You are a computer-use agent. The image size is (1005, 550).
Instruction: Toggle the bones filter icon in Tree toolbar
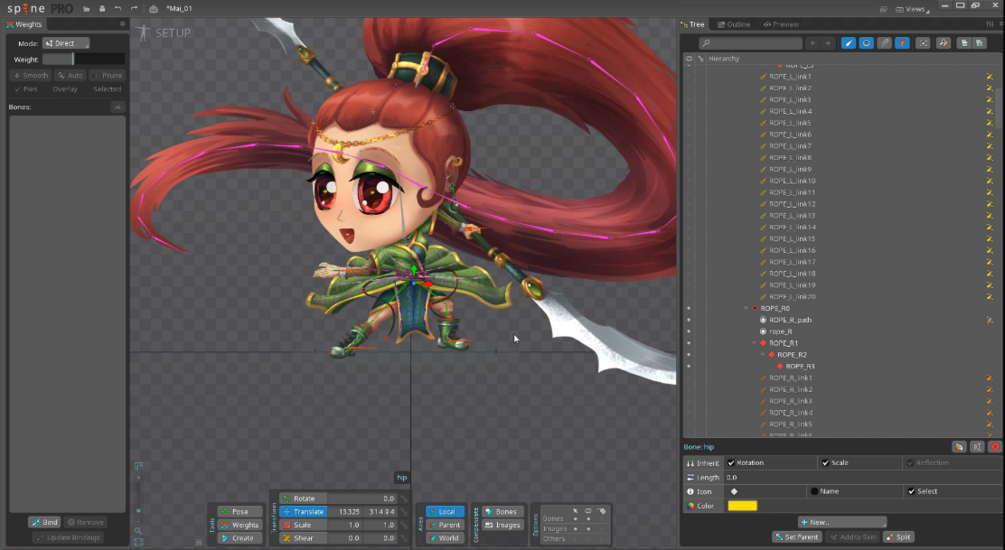click(848, 43)
